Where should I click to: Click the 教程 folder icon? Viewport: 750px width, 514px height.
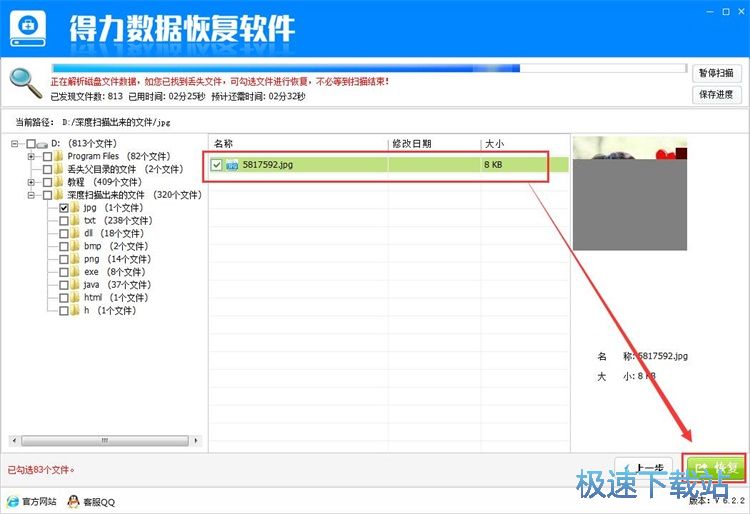click(59, 182)
